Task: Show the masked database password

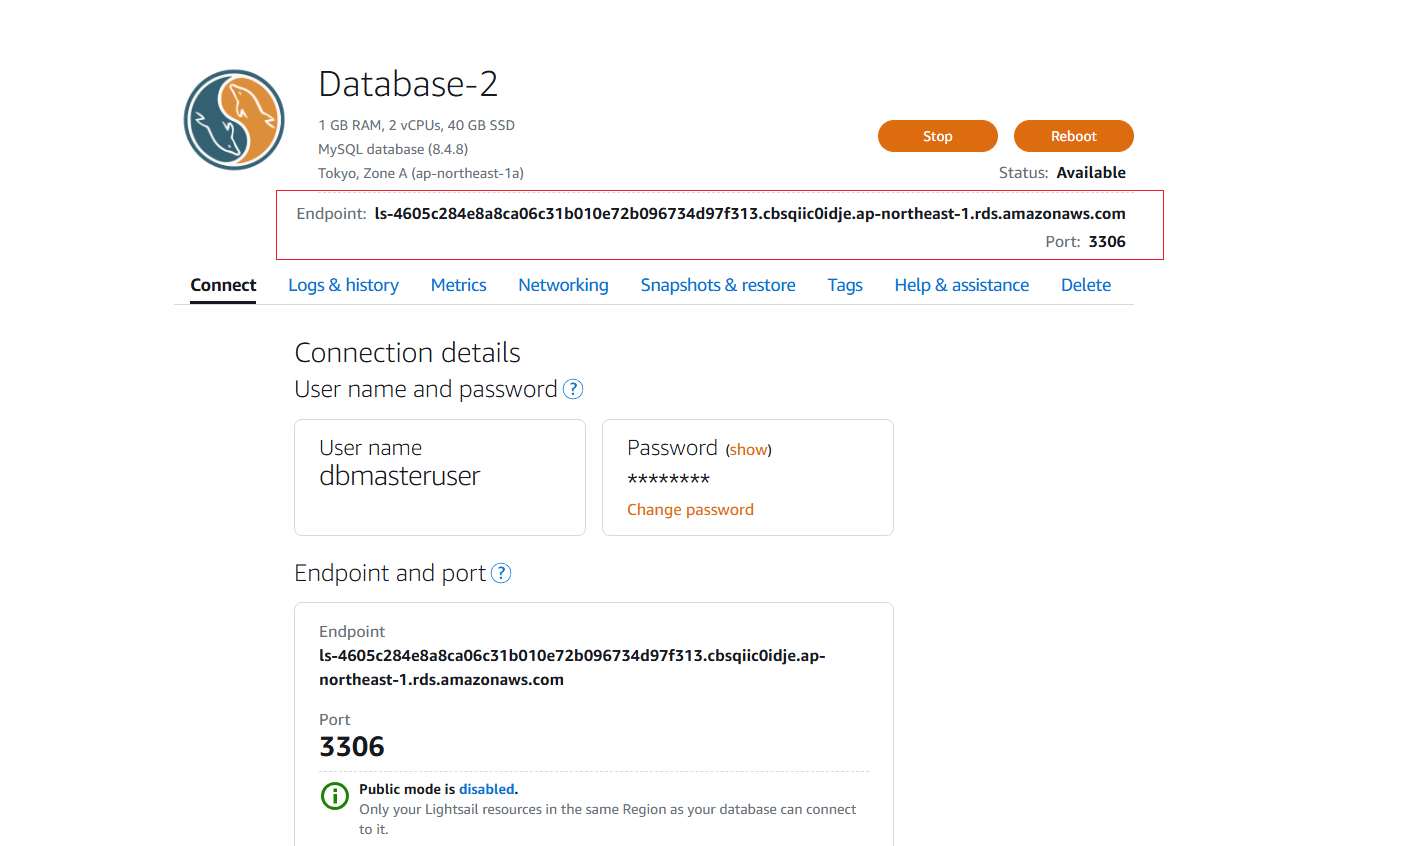Action: click(748, 450)
